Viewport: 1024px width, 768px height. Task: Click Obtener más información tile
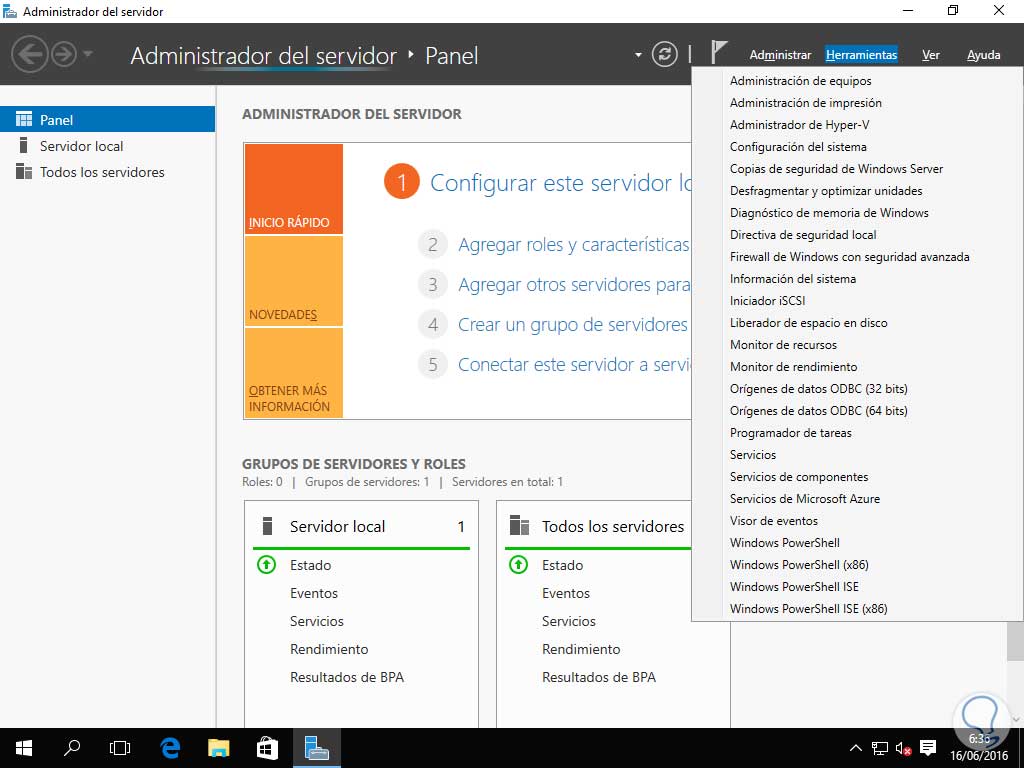tap(293, 373)
